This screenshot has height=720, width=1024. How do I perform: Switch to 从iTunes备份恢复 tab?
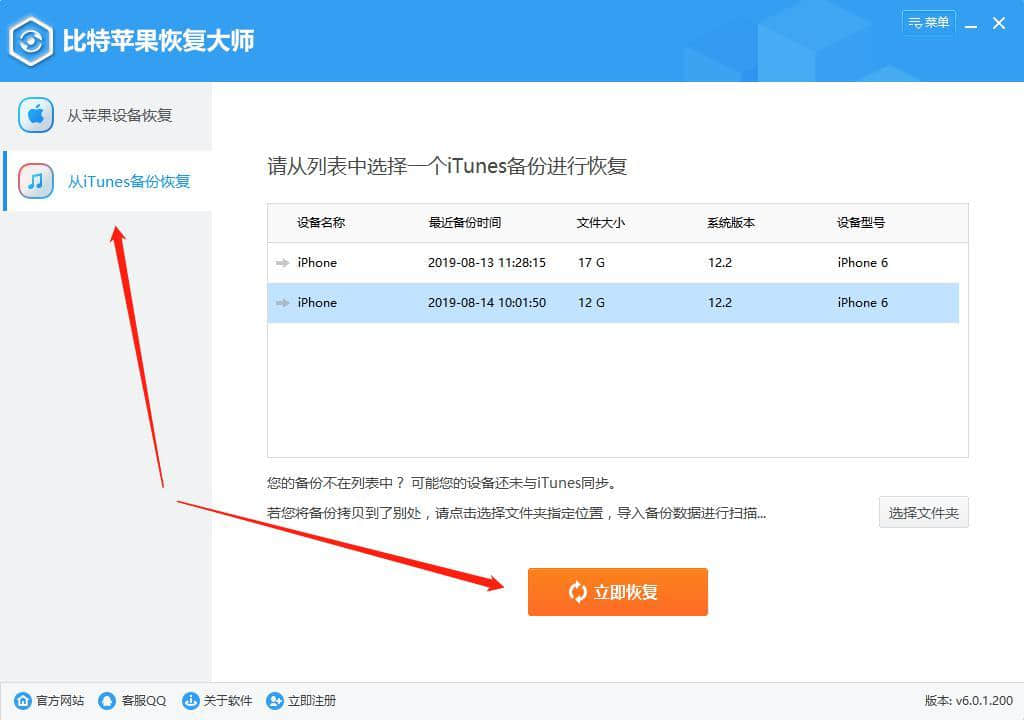point(128,181)
